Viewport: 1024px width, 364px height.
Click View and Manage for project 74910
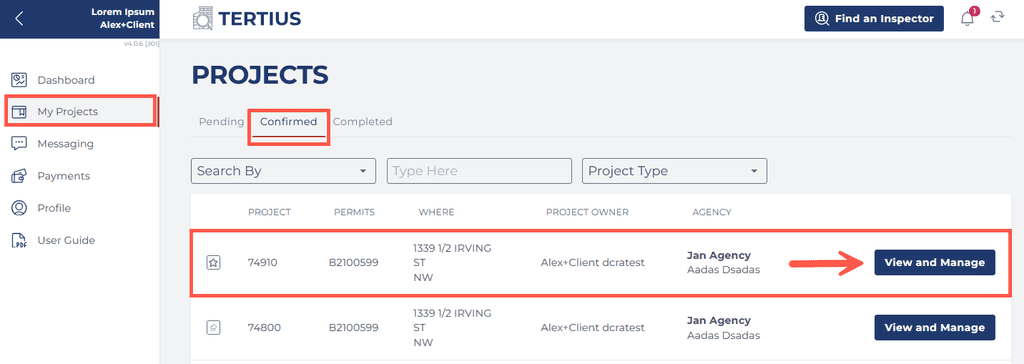pyautogui.click(x=935, y=263)
